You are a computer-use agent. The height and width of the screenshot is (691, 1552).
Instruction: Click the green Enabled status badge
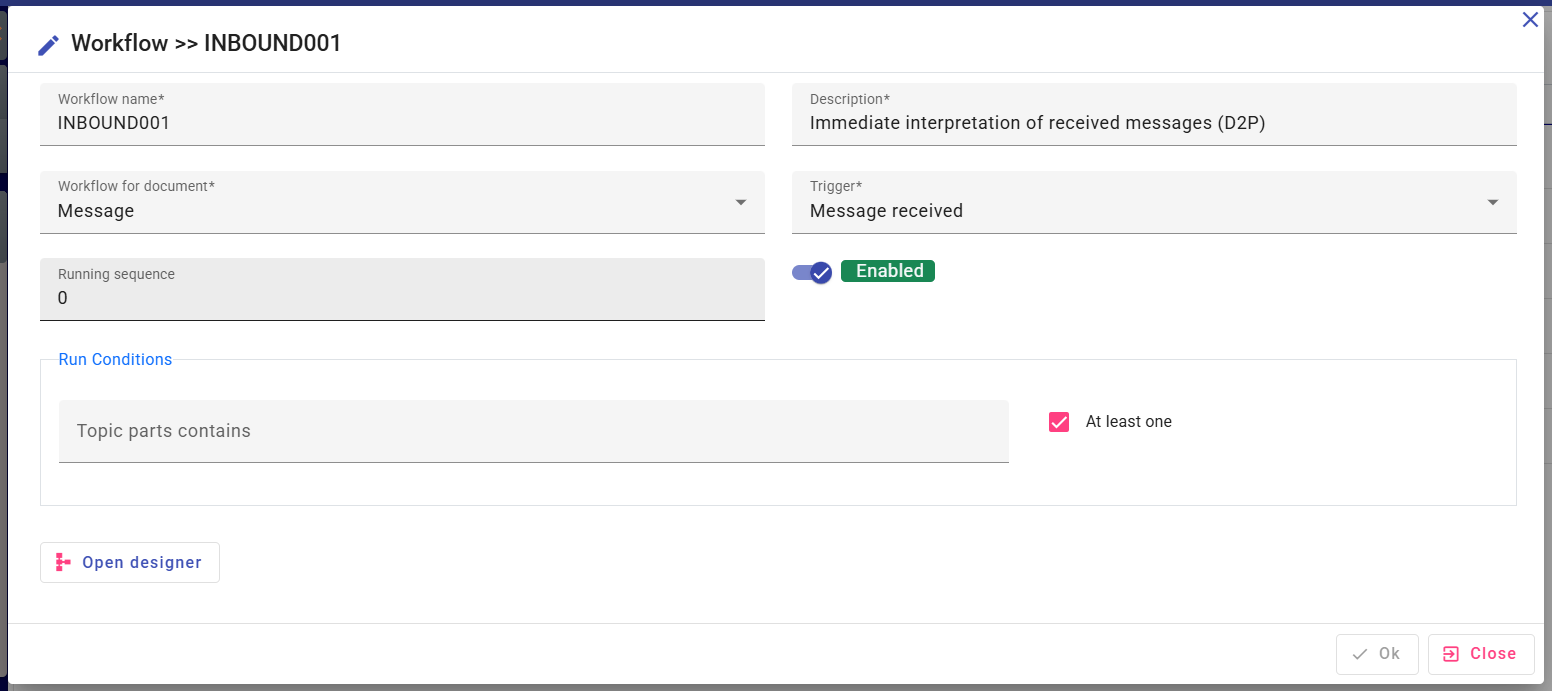[888, 271]
